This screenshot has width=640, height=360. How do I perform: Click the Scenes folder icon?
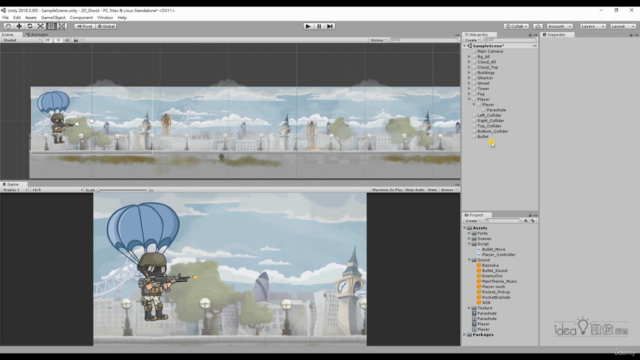coord(474,239)
